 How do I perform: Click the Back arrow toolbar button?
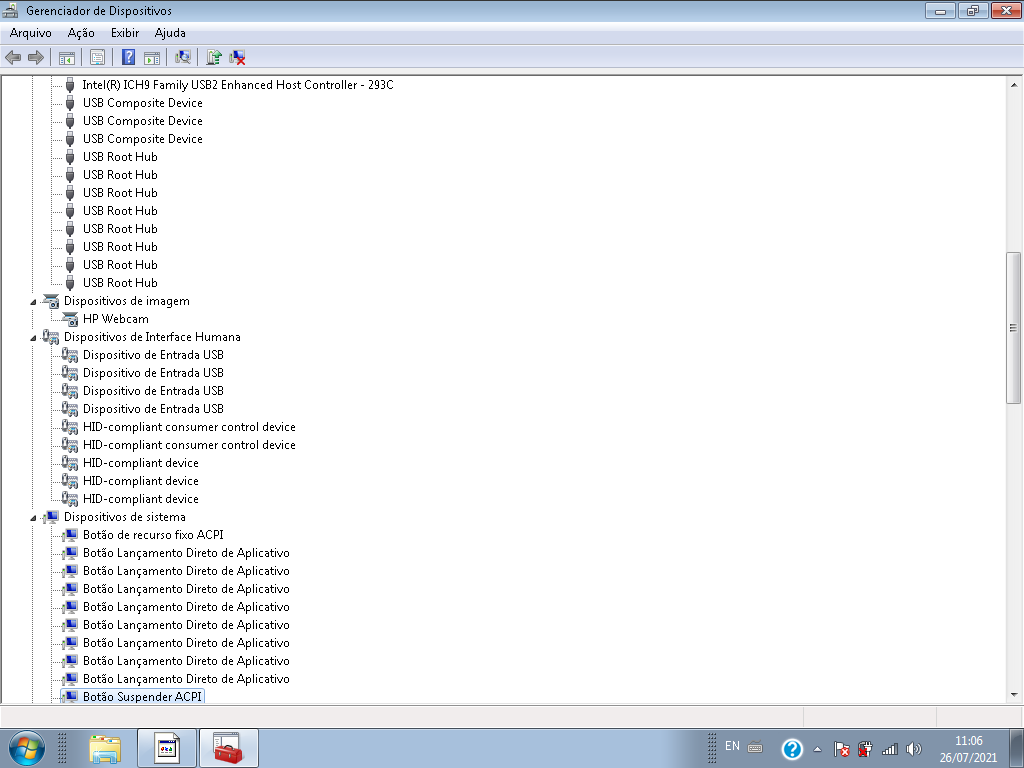point(13,57)
